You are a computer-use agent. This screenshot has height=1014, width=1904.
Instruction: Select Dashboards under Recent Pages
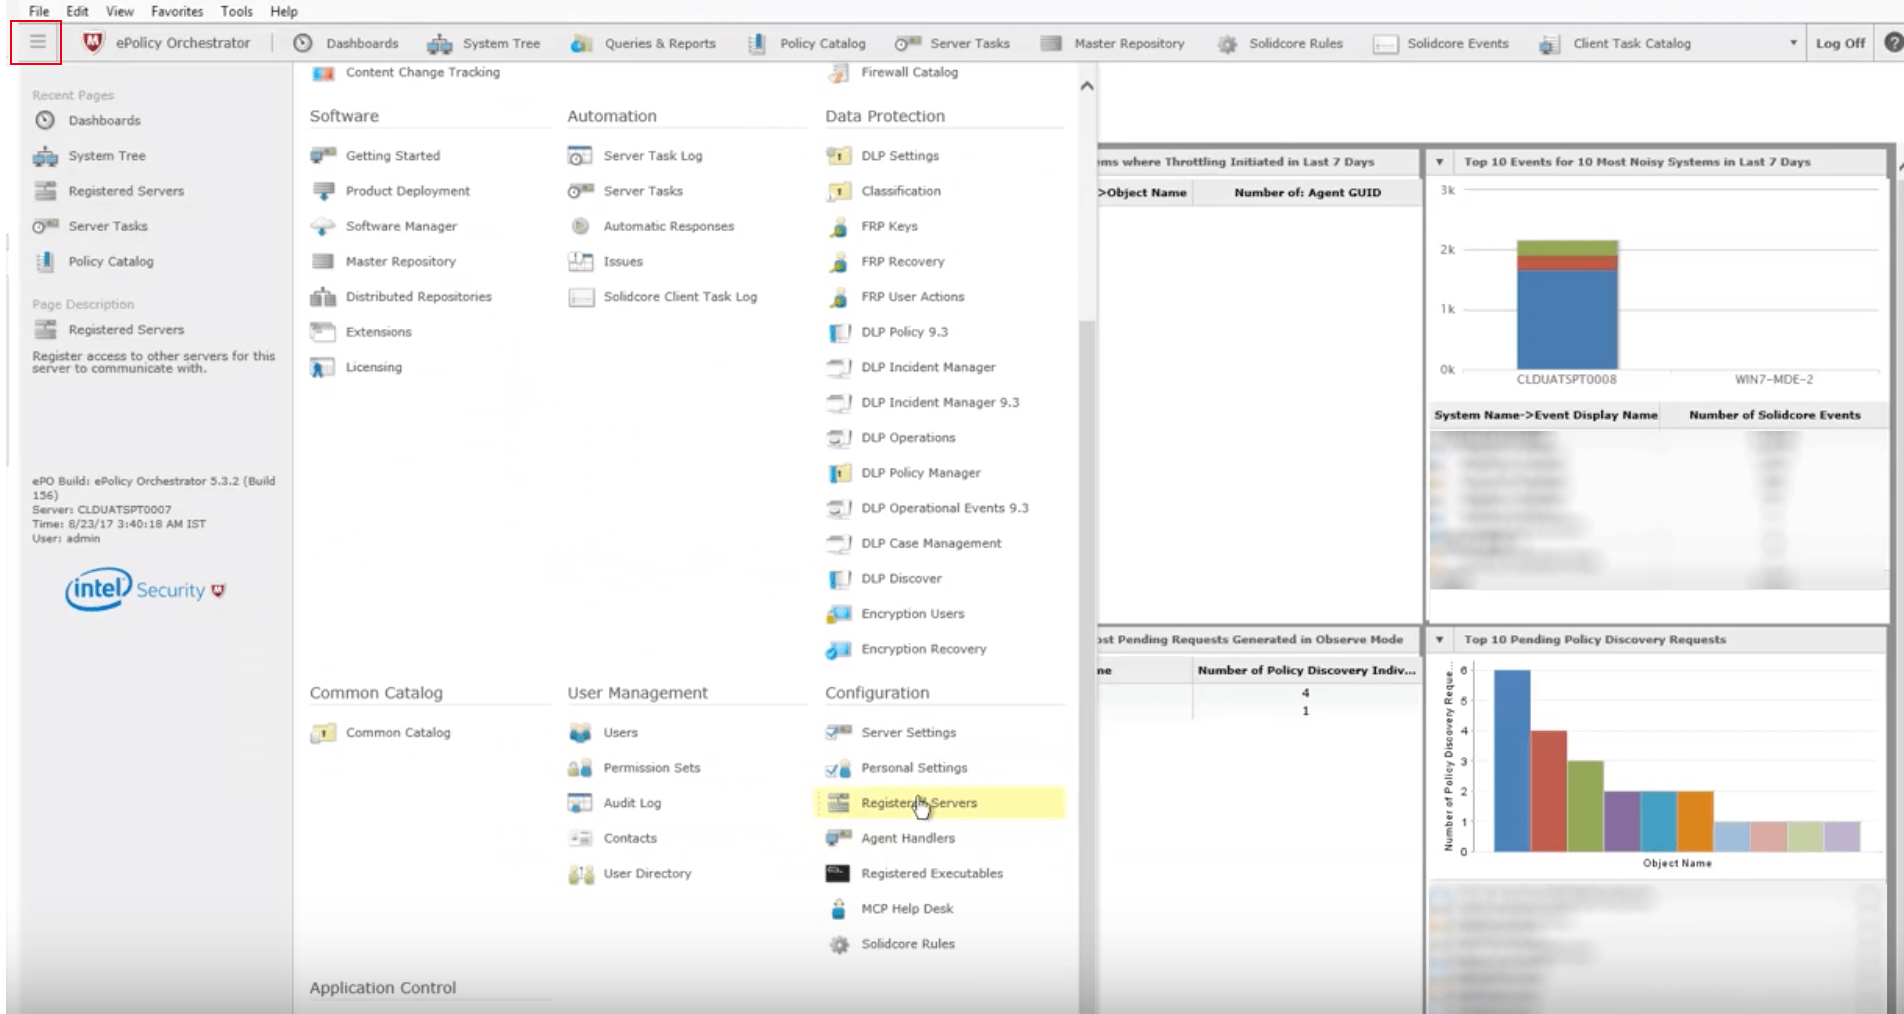(x=104, y=120)
